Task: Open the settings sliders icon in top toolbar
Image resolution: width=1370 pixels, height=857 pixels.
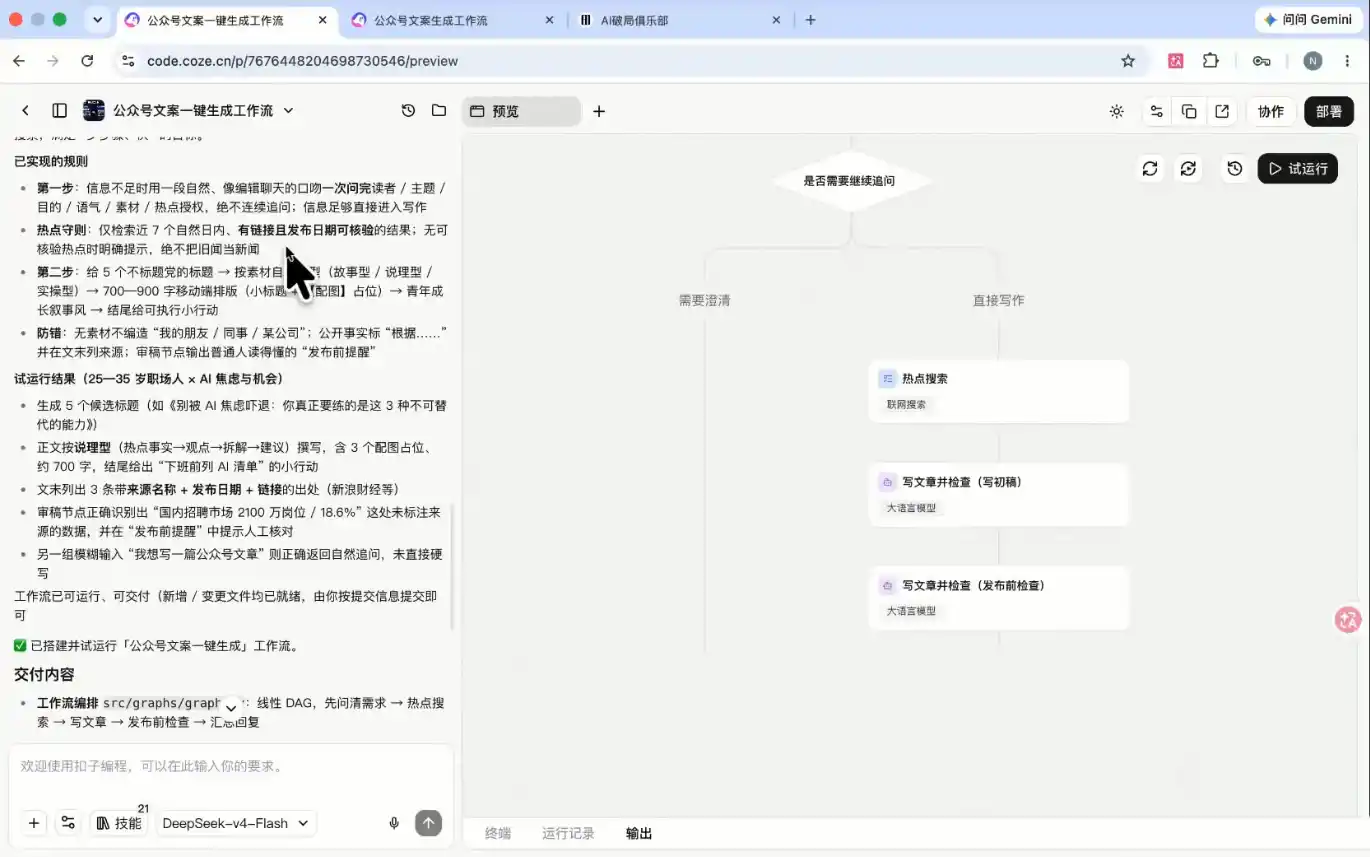Action: pyautogui.click(x=1157, y=112)
